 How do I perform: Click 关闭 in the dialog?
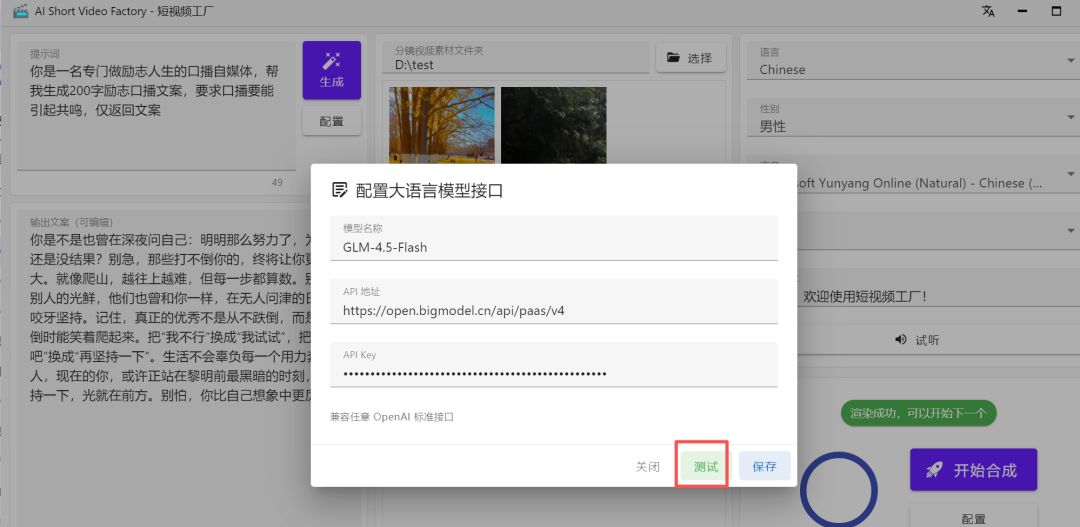click(x=647, y=466)
